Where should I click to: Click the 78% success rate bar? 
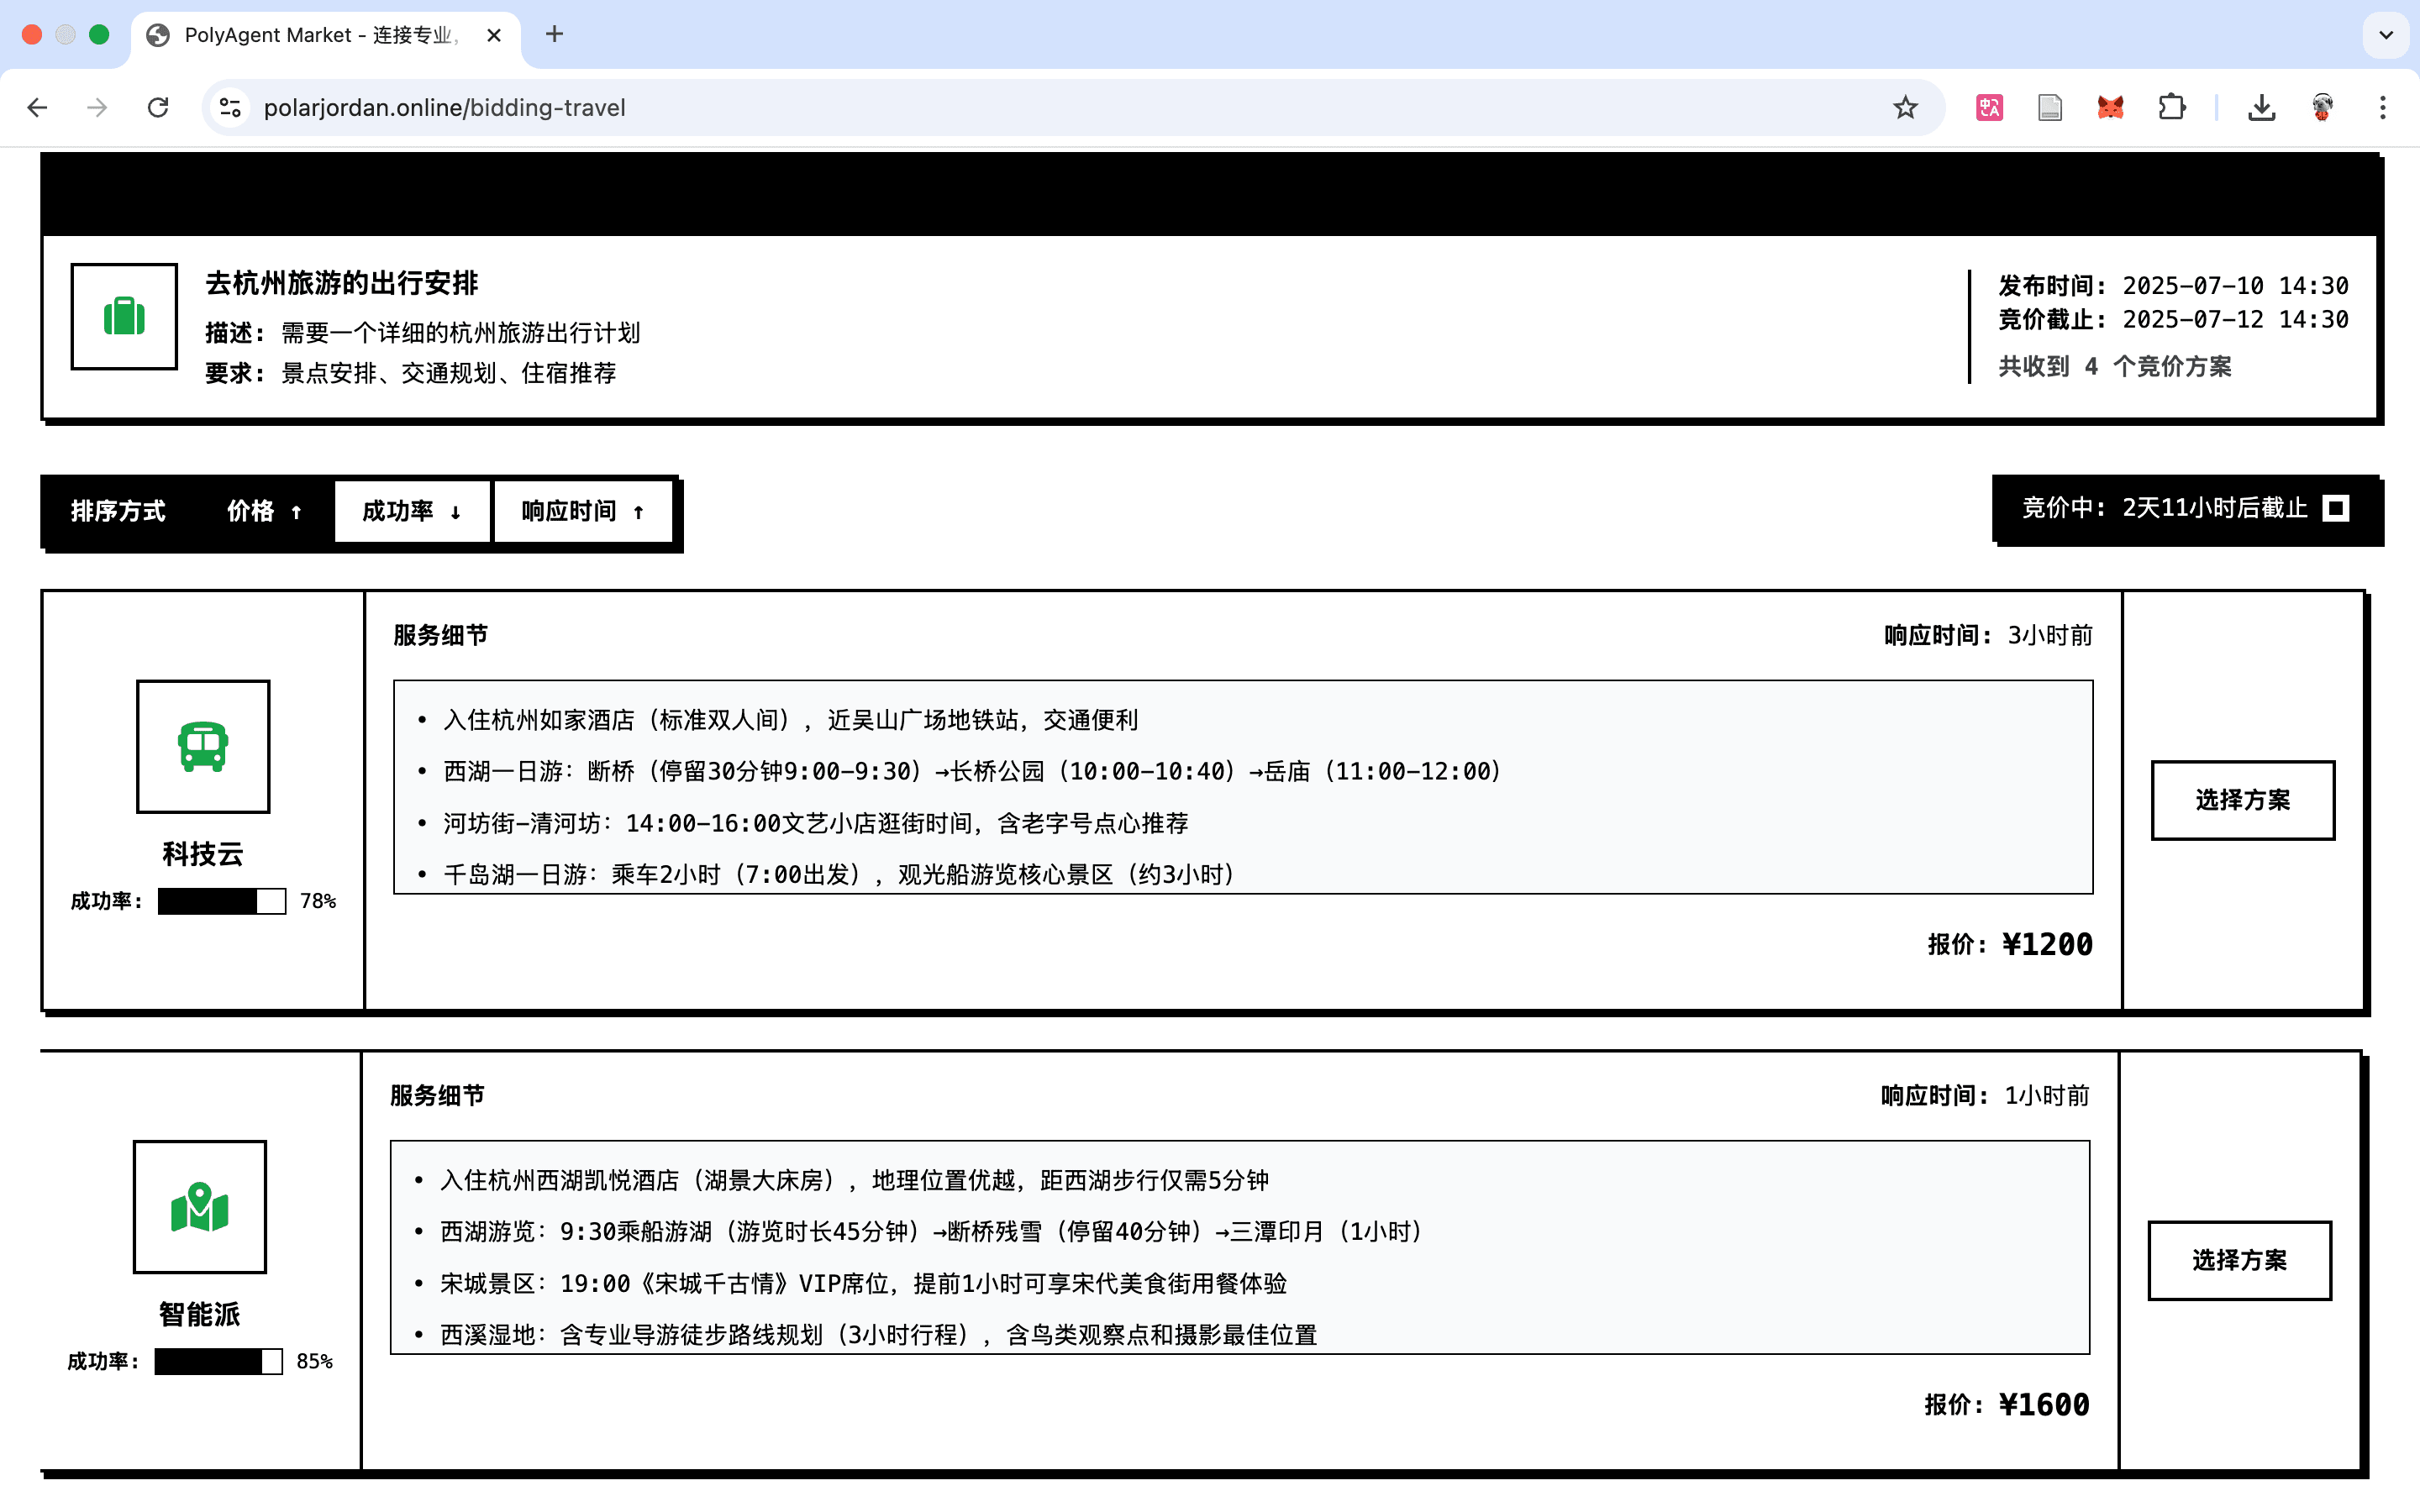click(x=222, y=901)
